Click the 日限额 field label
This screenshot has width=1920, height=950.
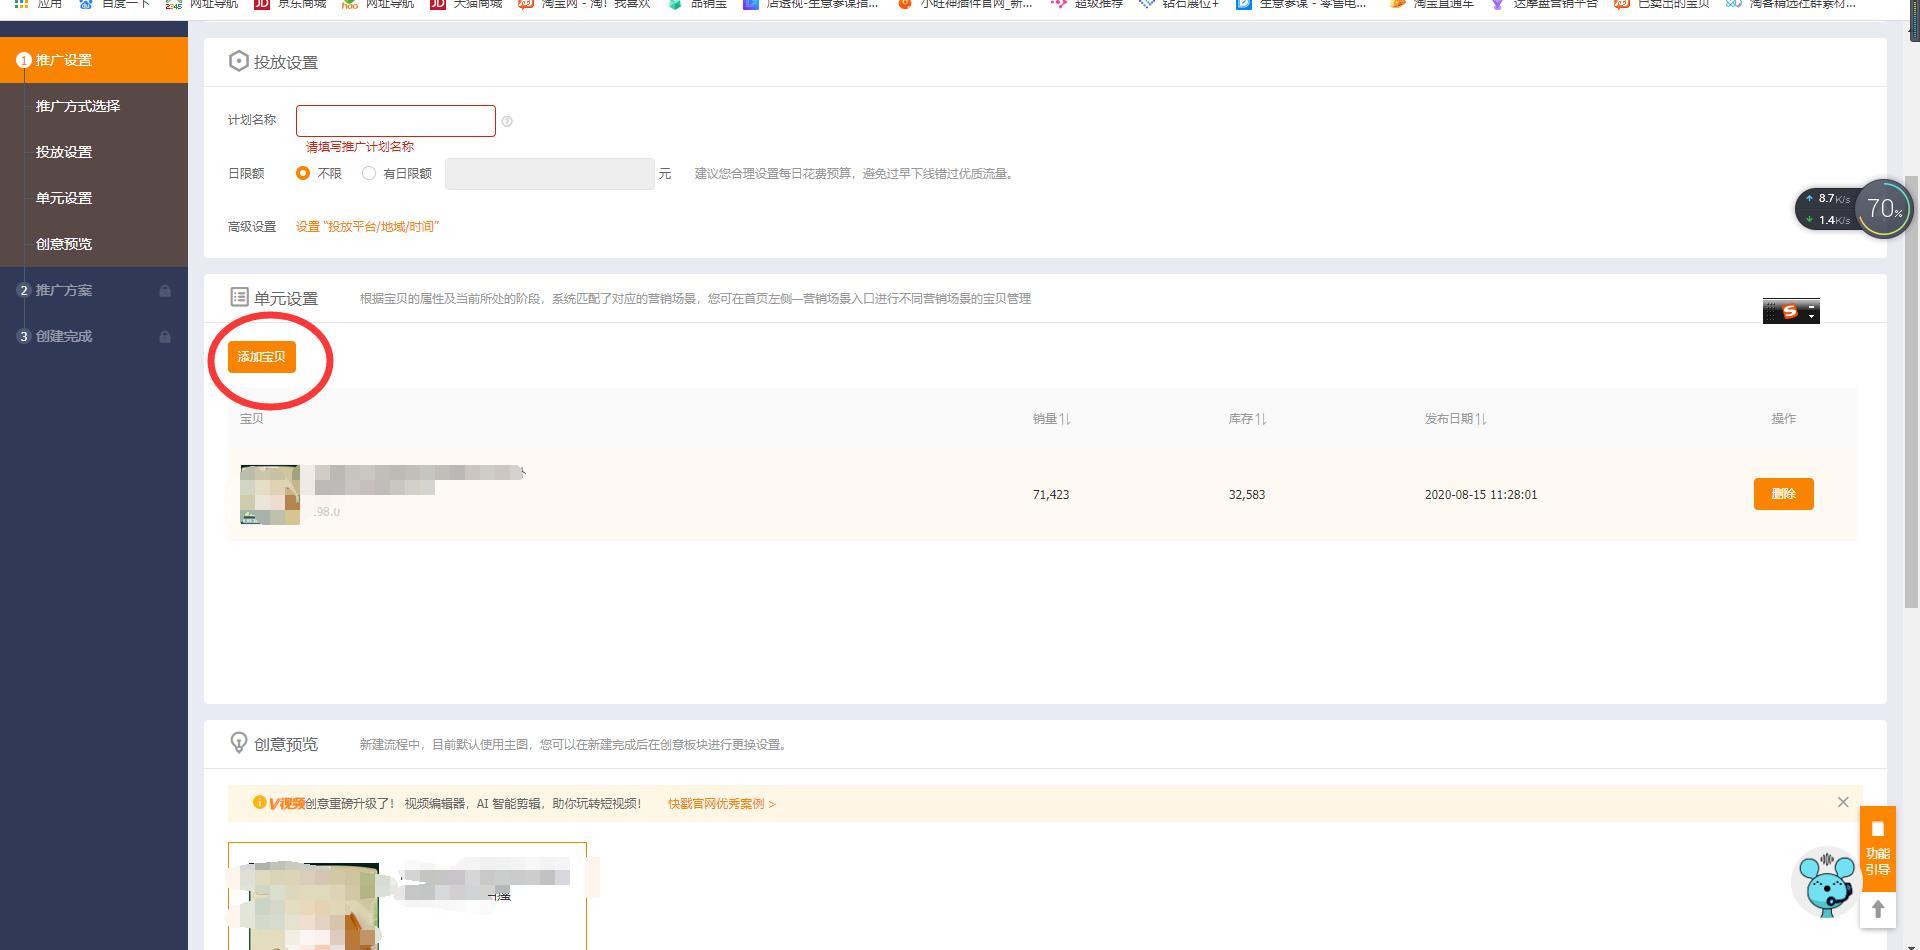pyautogui.click(x=246, y=174)
